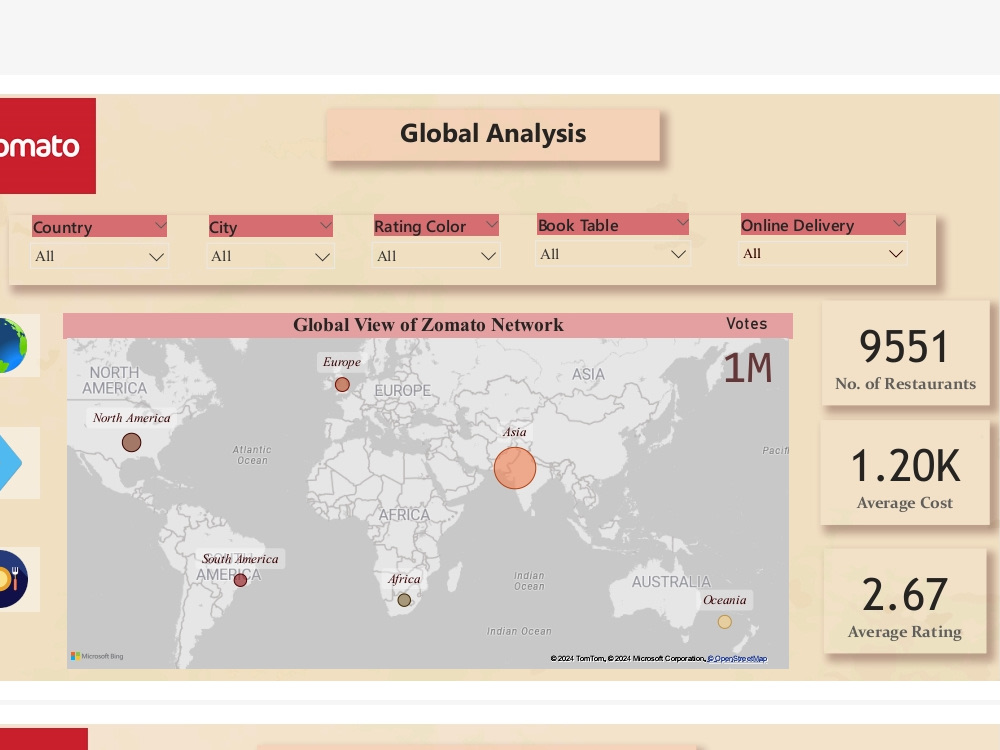Open the Rating Color dropdown
Viewport: 1000px width, 750px height.
tap(488, 256)
